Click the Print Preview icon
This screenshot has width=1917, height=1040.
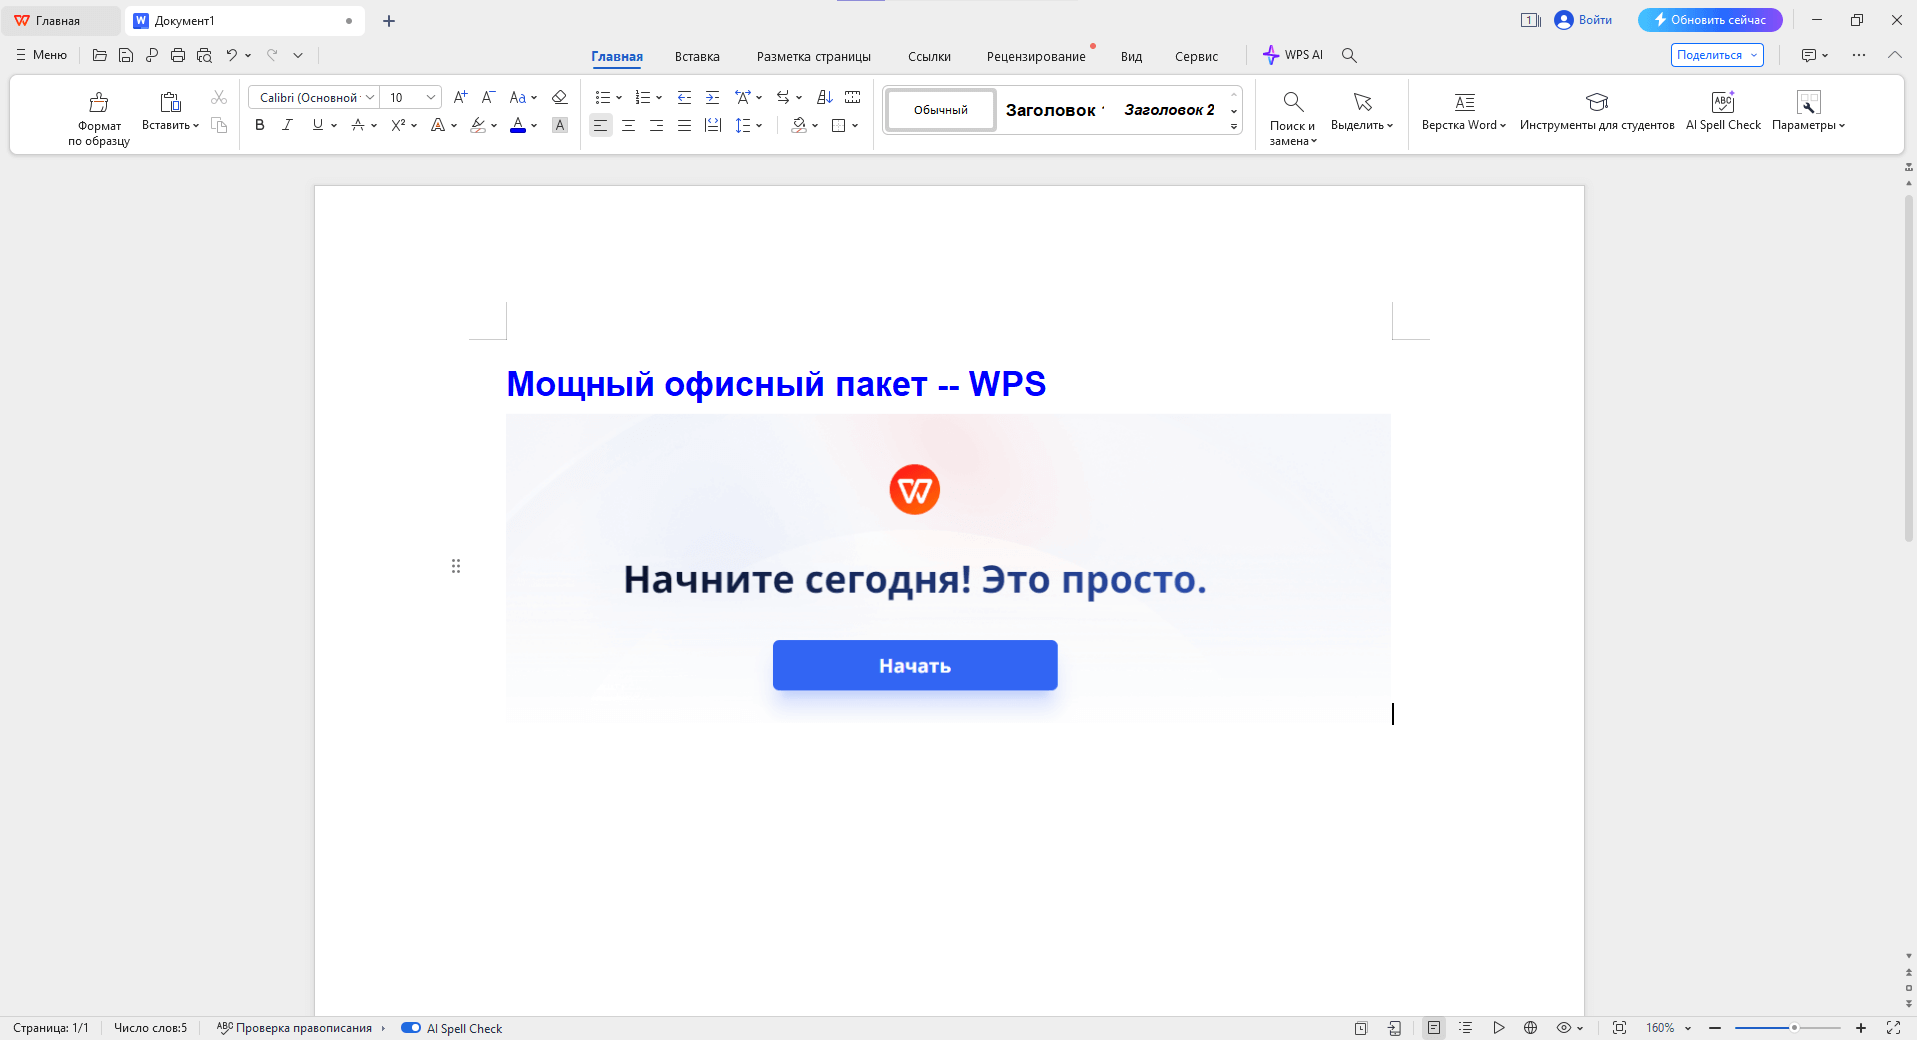tap(204, 55)
